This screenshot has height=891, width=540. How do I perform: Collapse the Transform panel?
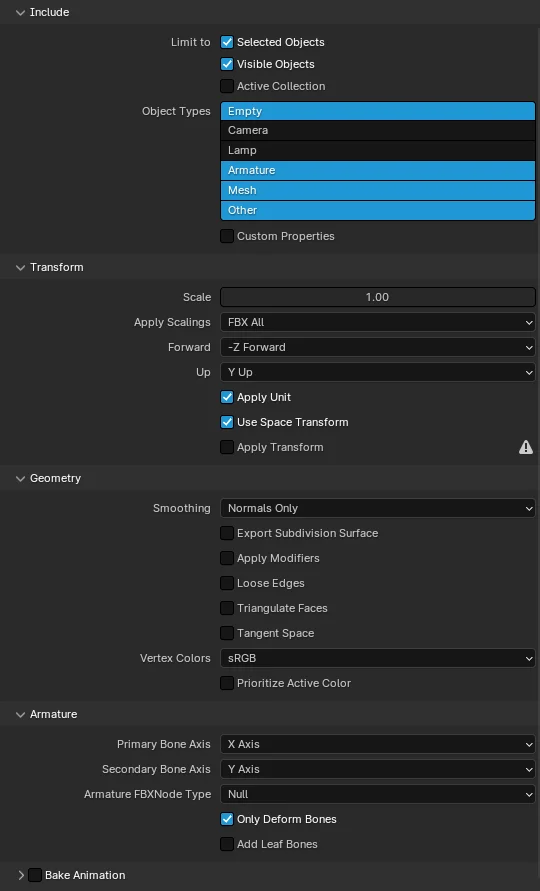coord(20,267)
